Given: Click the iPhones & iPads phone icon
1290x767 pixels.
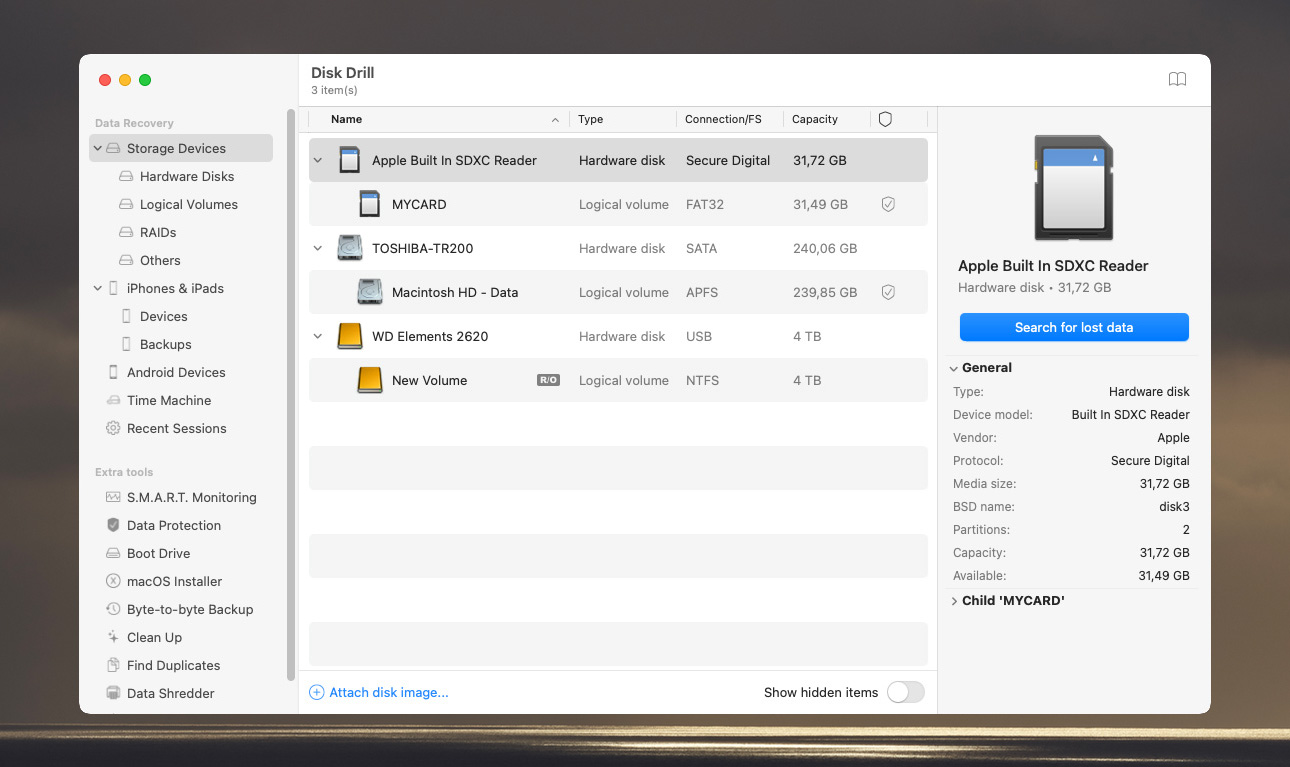Looking at the screenshot, I should pos(113,288).
